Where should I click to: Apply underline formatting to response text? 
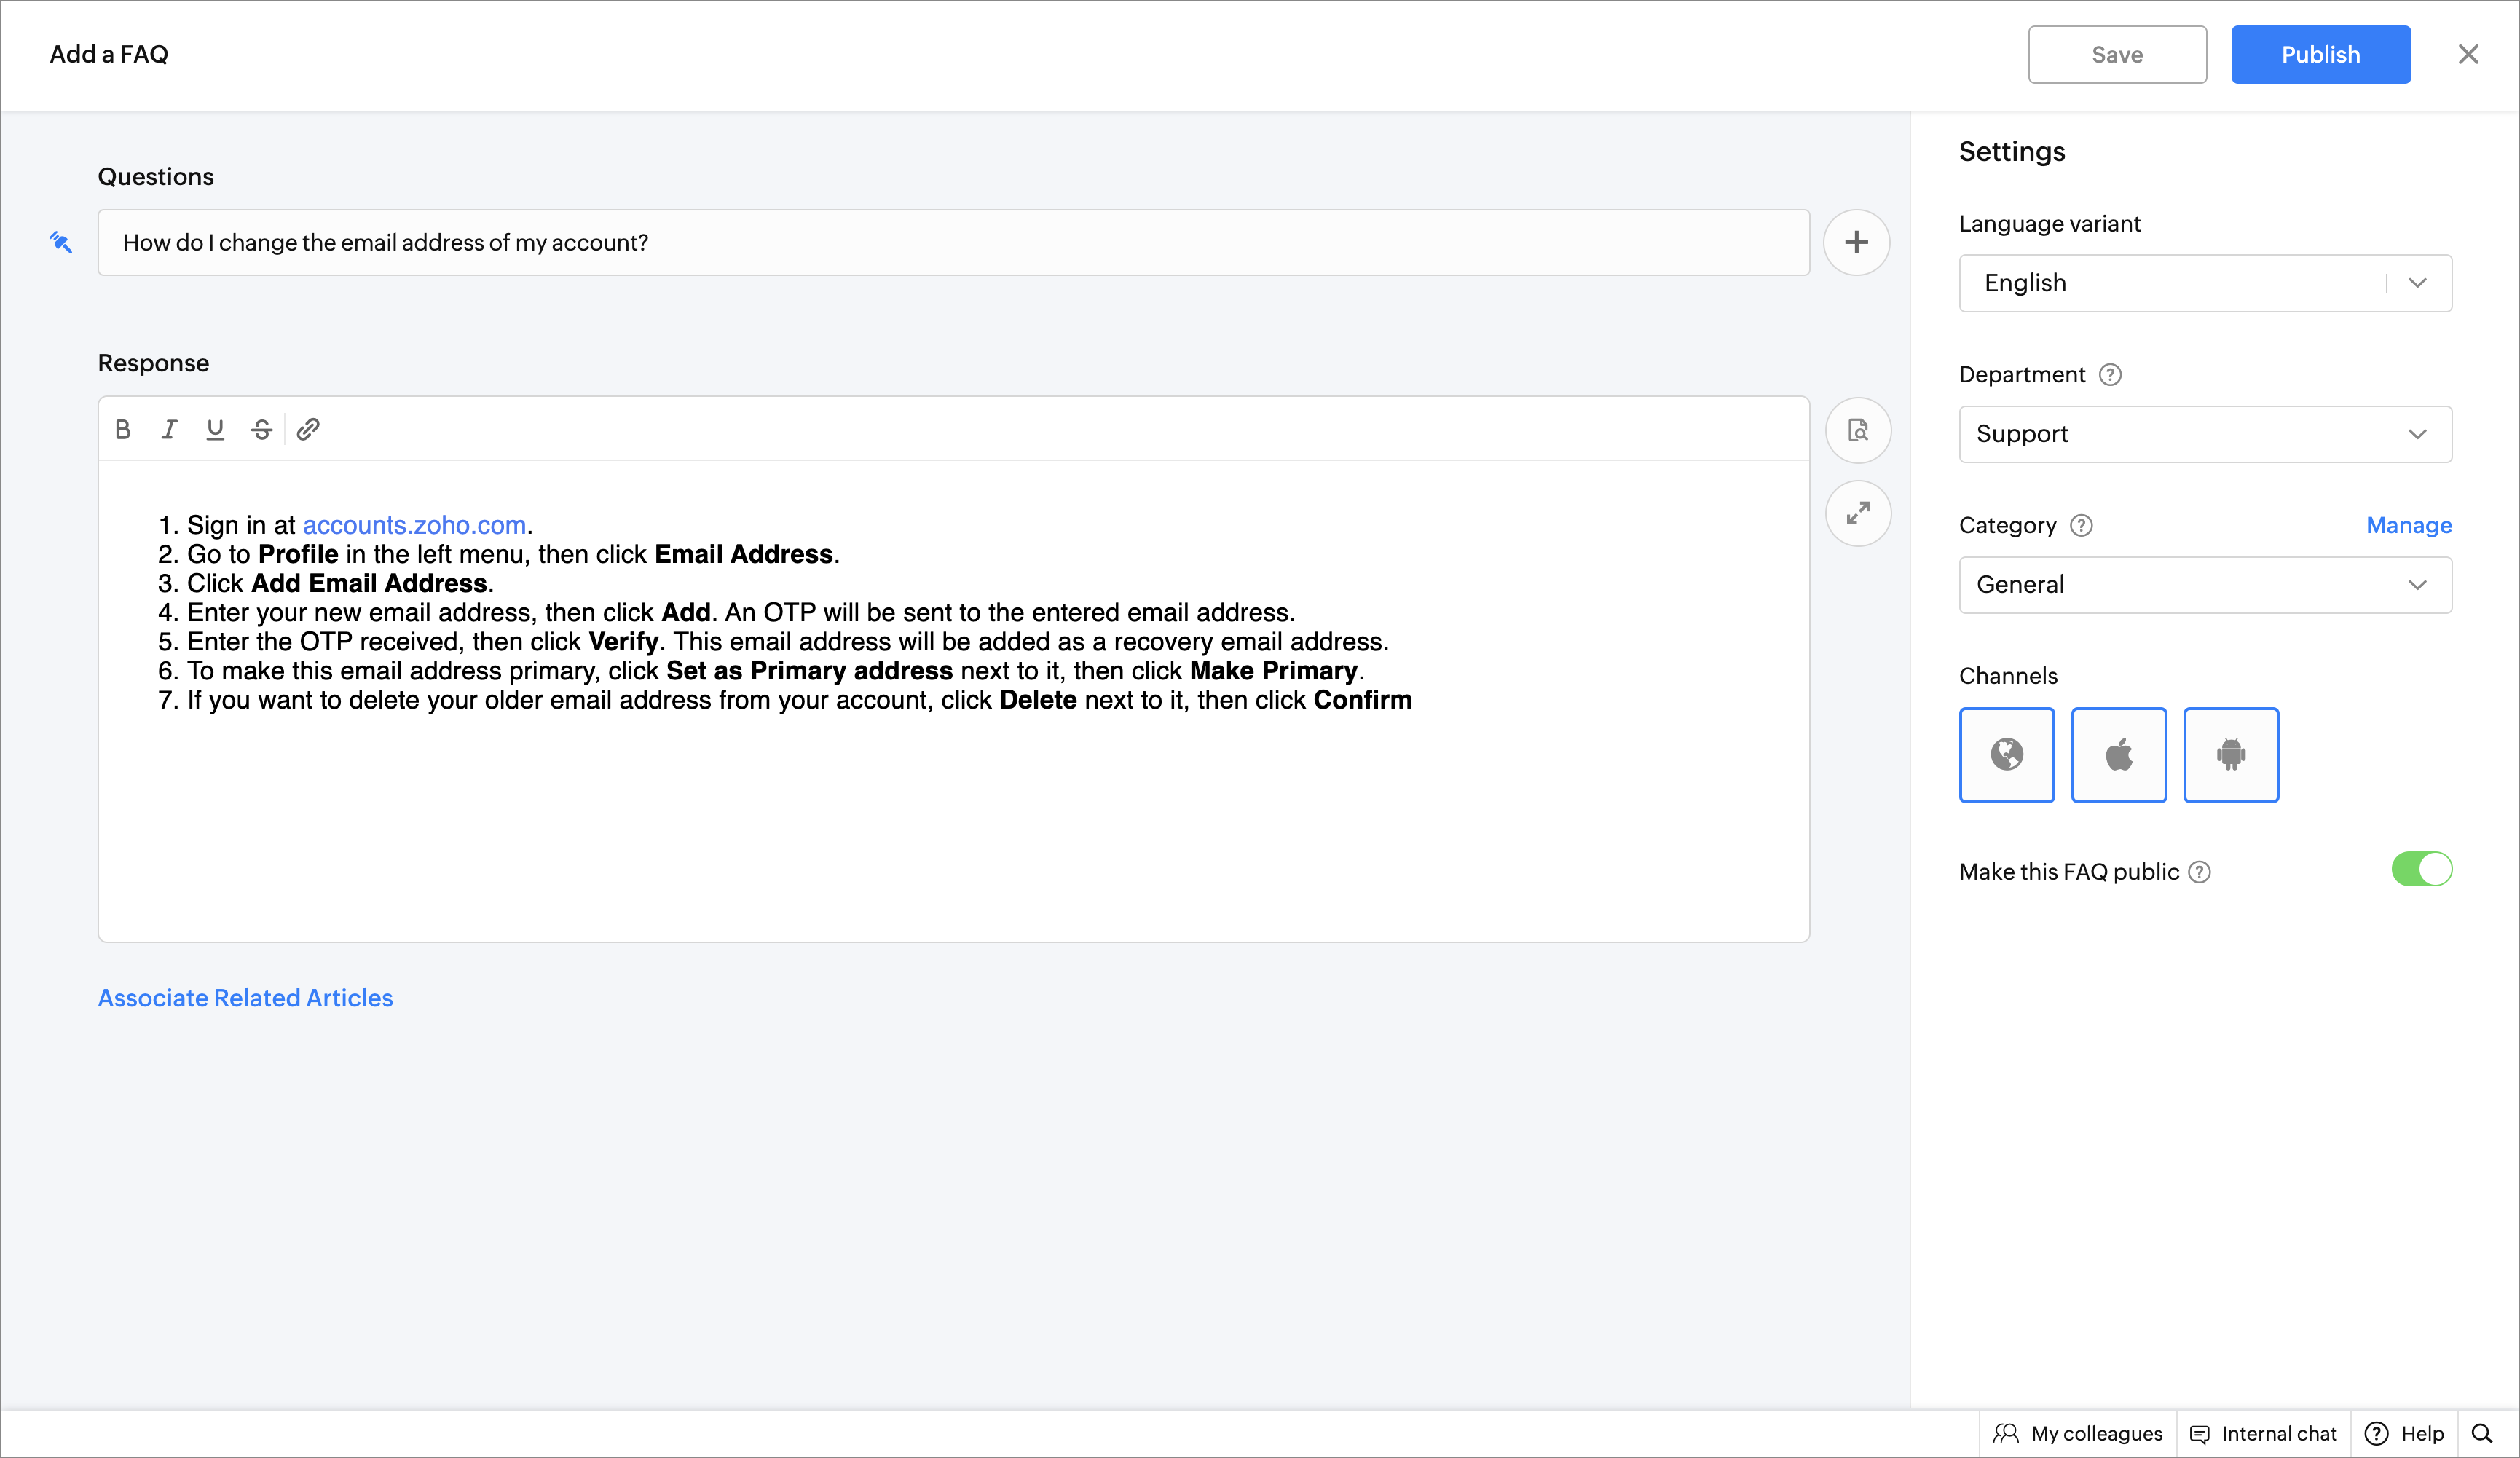215,429
